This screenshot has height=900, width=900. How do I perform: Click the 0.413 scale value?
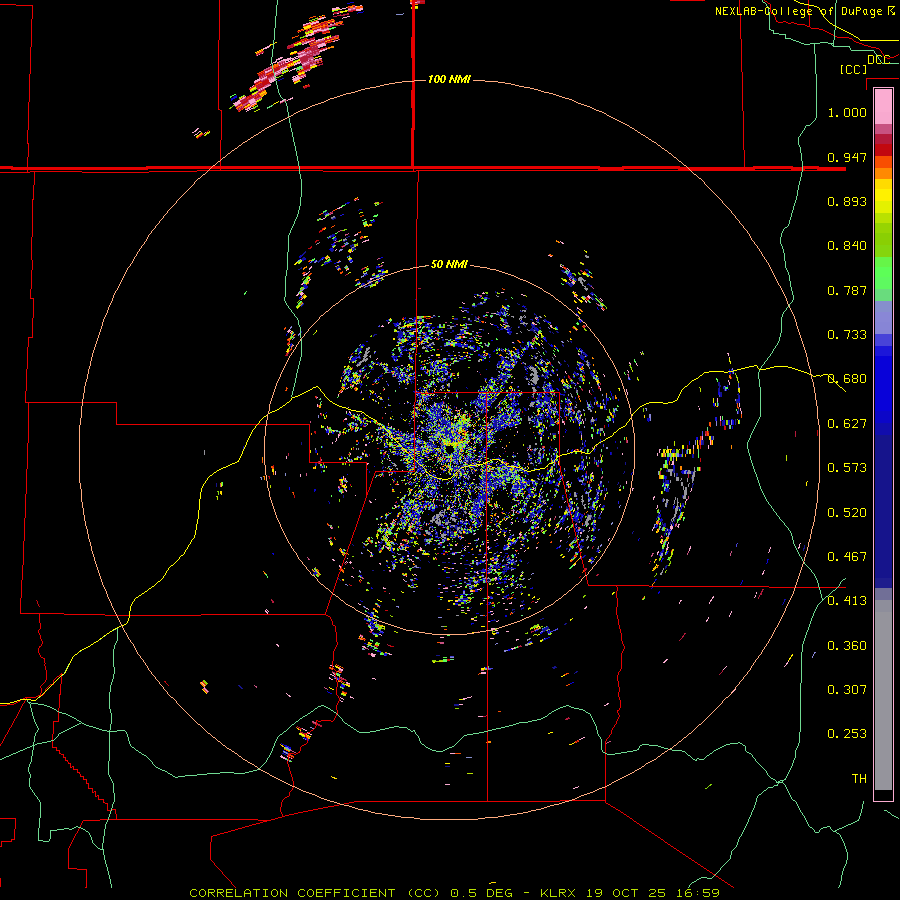click(x=847, y=601)
